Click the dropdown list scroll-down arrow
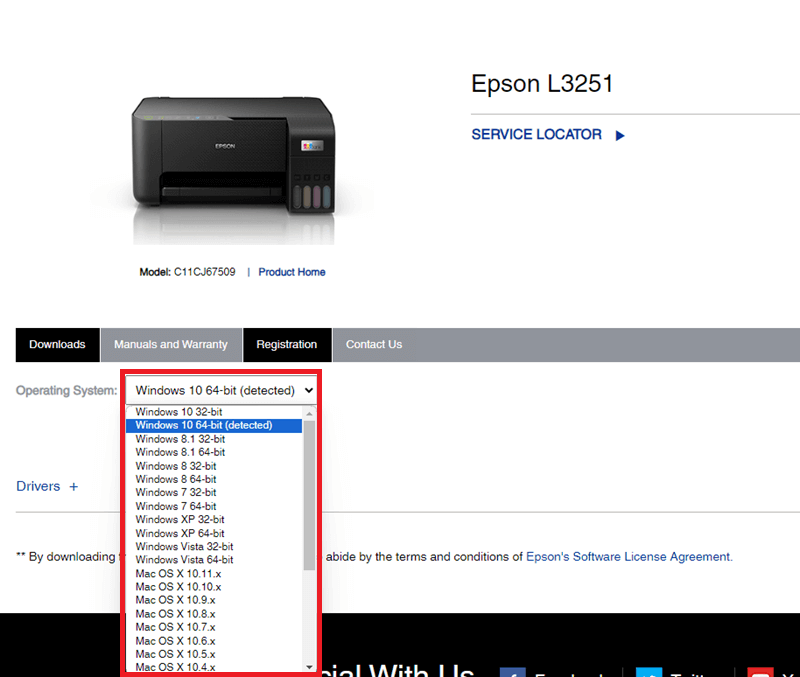Screen dimensions: 800x677 (309, 667)
